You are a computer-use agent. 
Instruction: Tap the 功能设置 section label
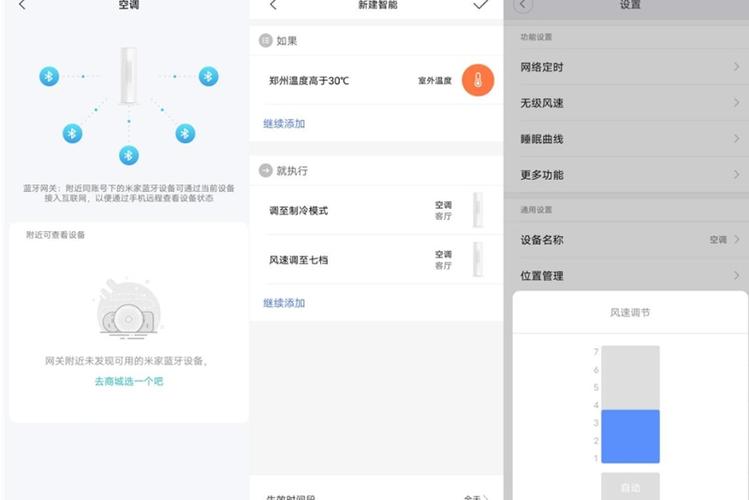(536, 37)
